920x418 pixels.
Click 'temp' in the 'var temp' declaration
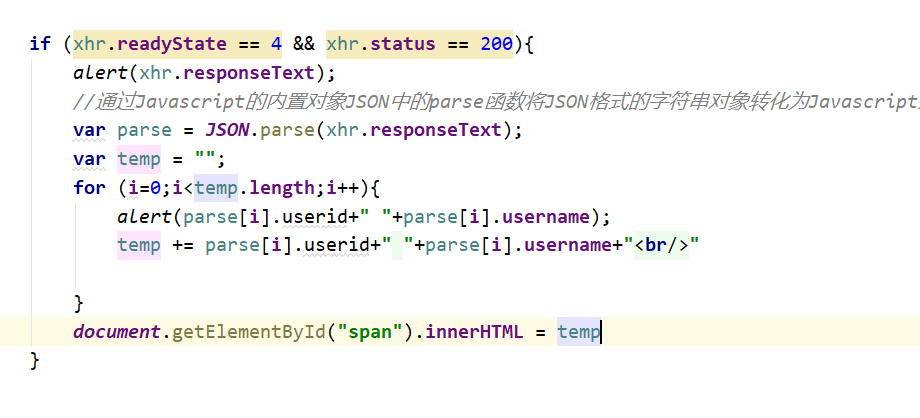139,159
